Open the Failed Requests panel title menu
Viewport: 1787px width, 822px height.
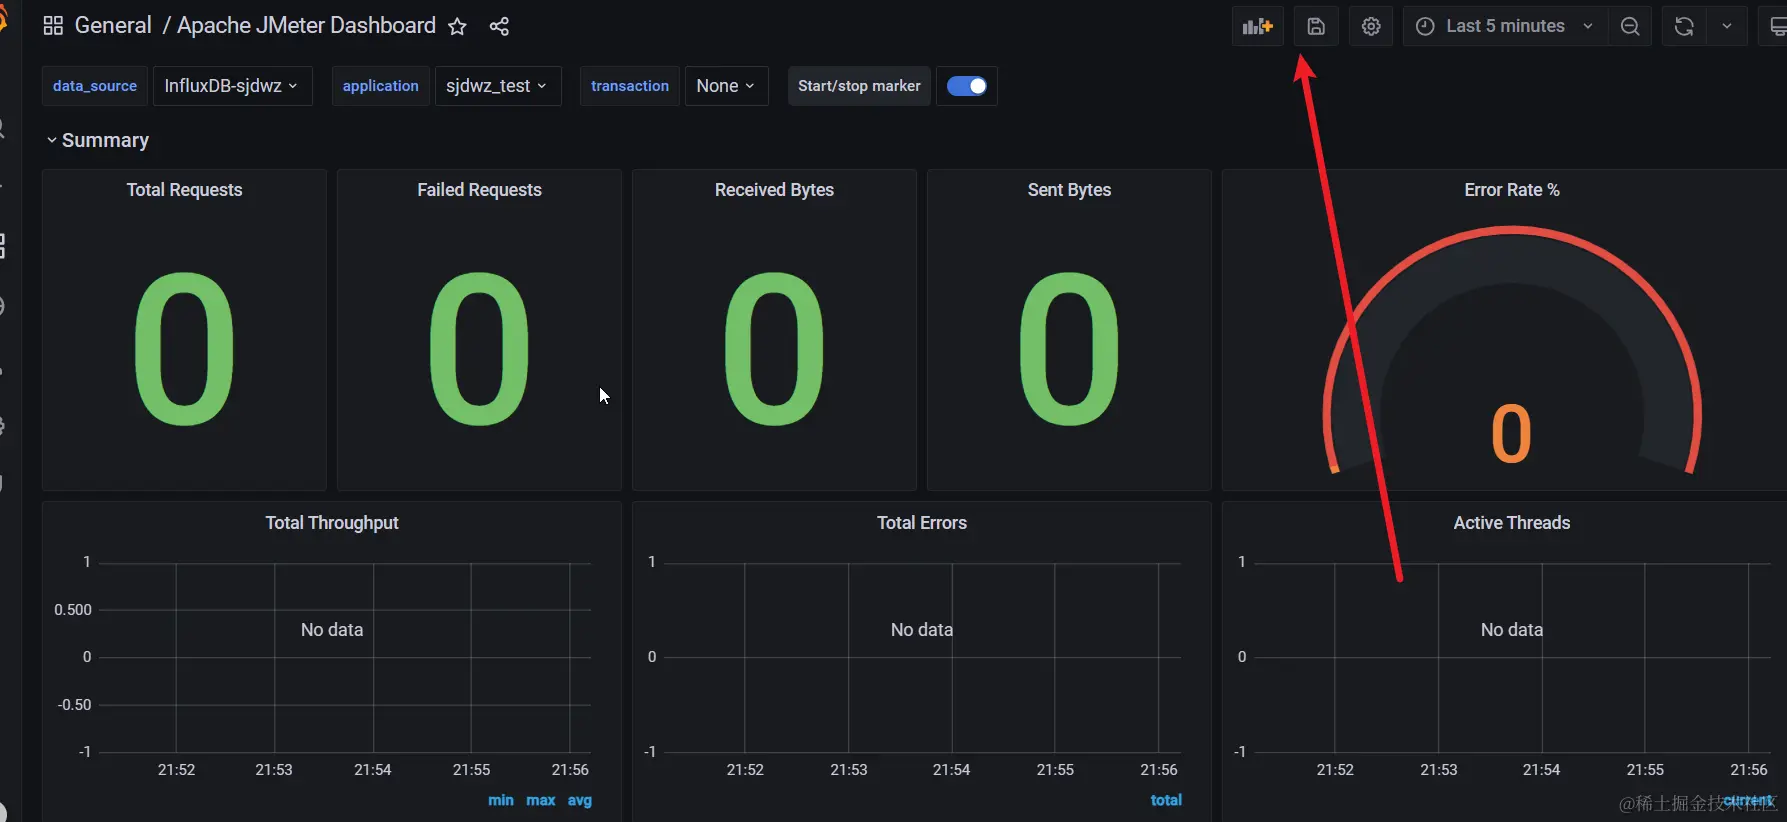[x=479, y=190]
